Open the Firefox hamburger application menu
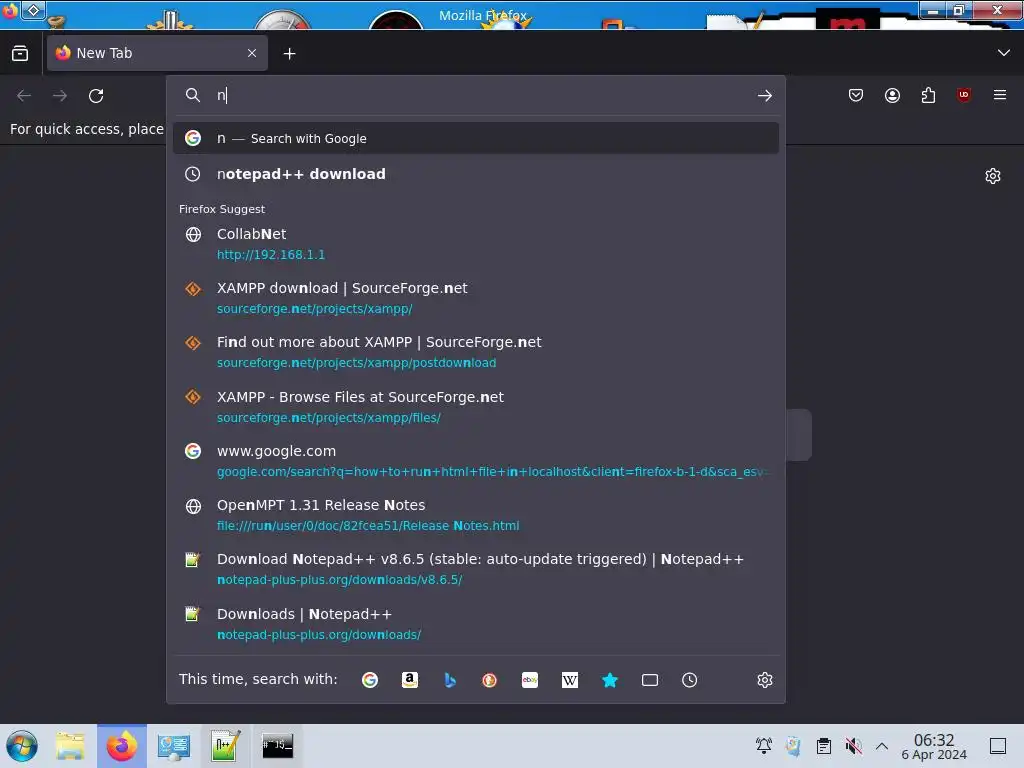This screenshot has height=768, width=1024. coord(1000,95)
